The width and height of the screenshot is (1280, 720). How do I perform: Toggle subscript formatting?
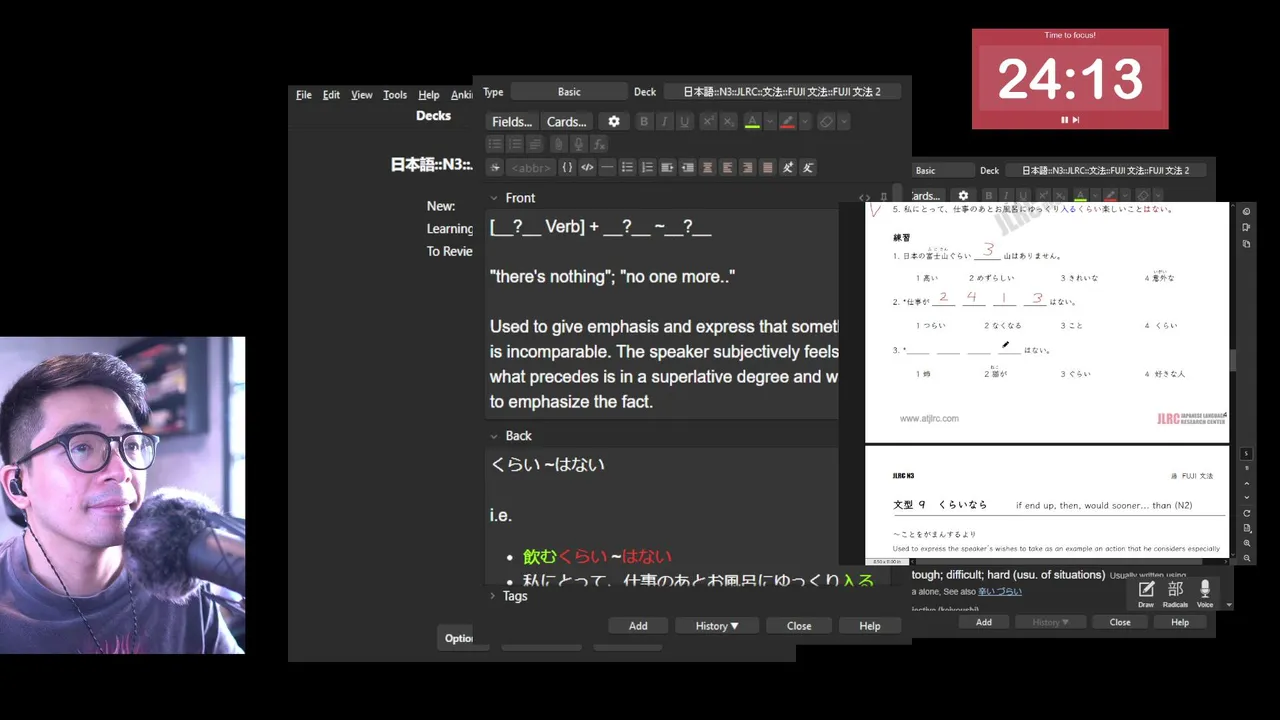(728, 121)
